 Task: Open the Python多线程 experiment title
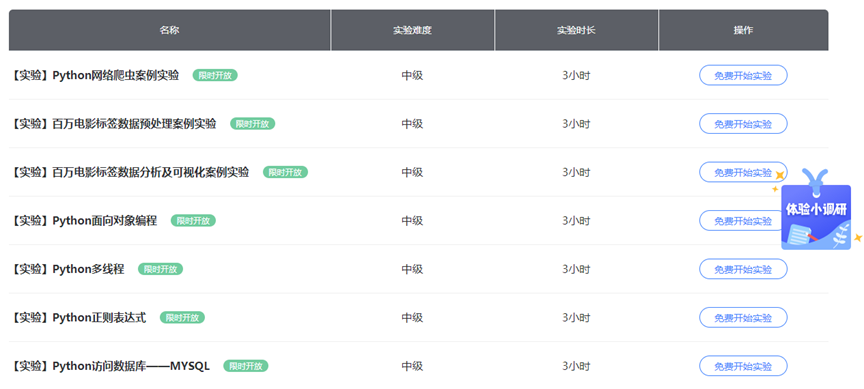coord(68,269)
